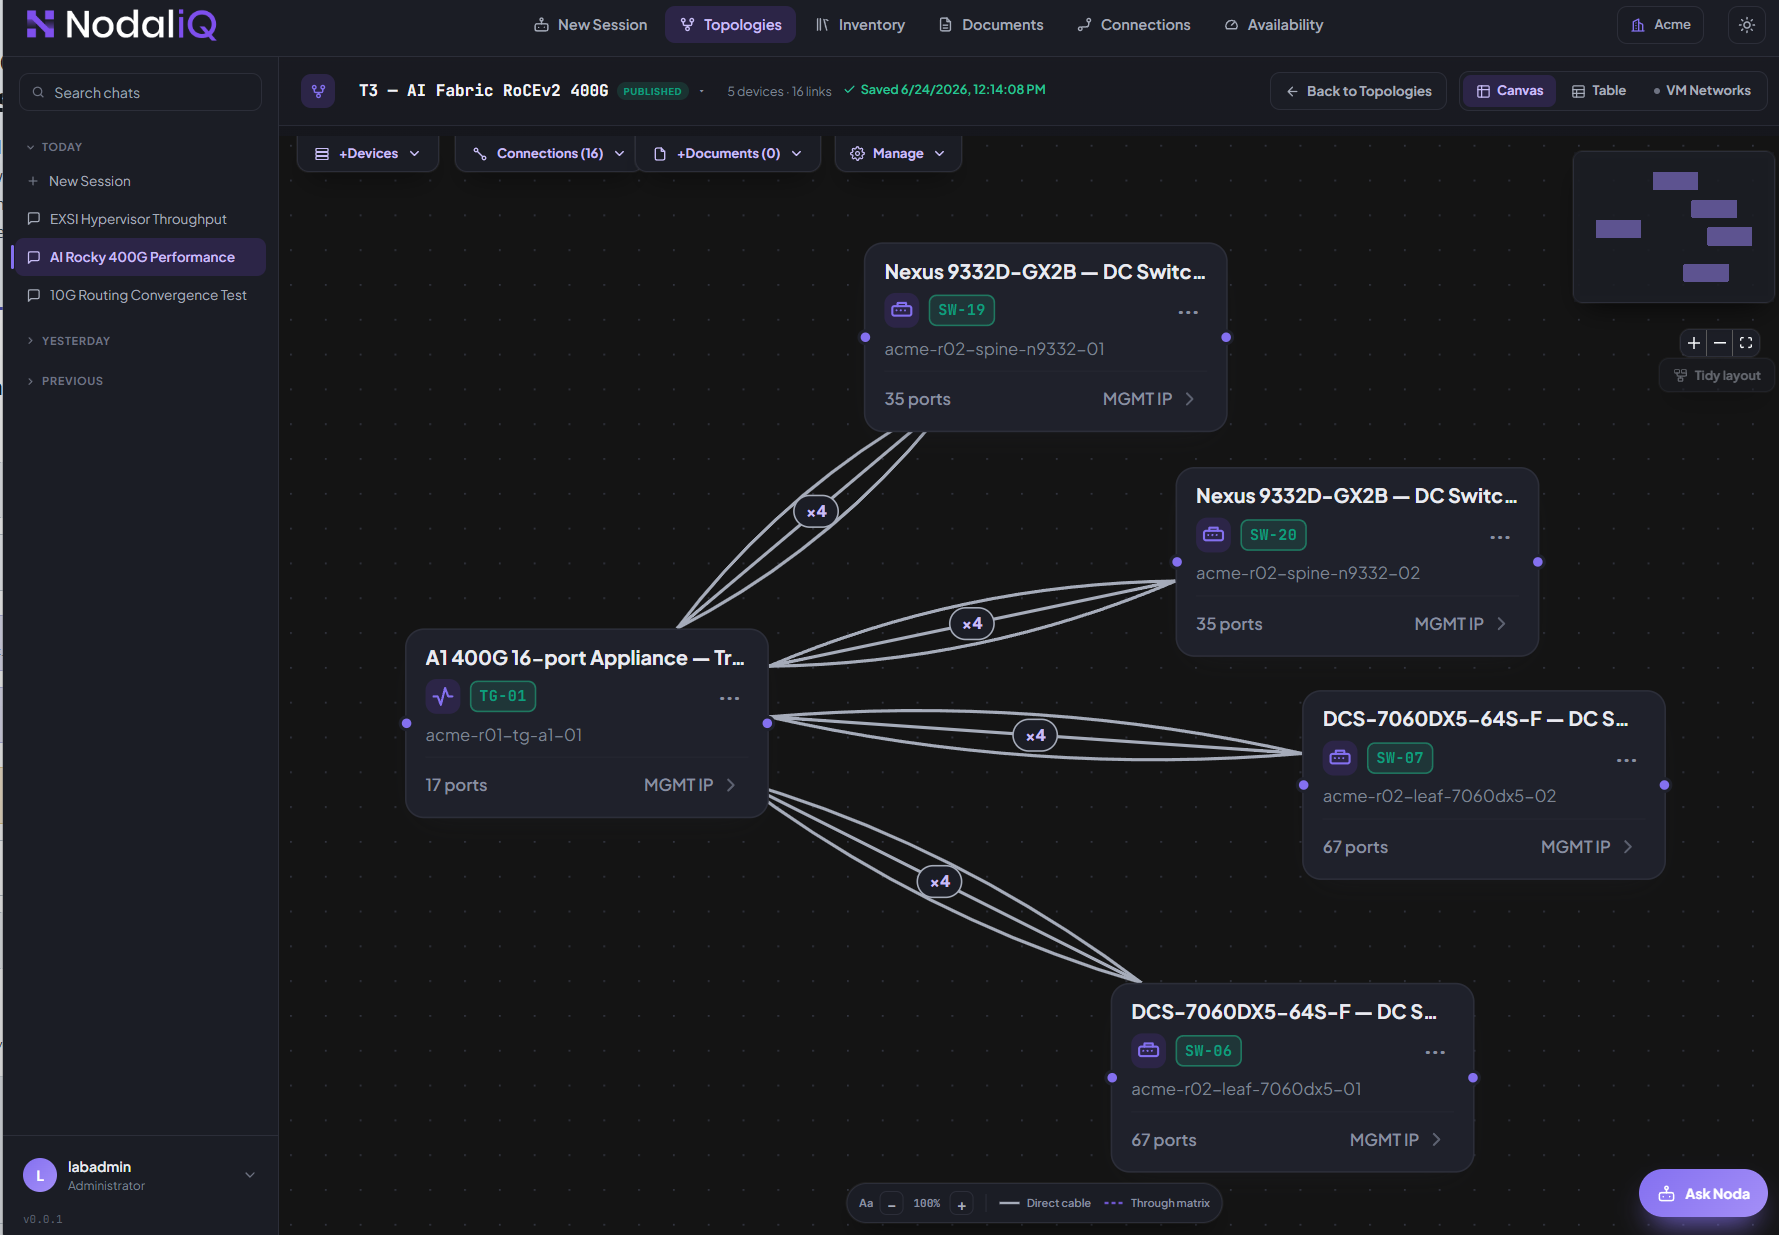Click the fit-to-screen canvas icon
Viewport: 1779px width, 1235px height.
[x=1746, y=343]
